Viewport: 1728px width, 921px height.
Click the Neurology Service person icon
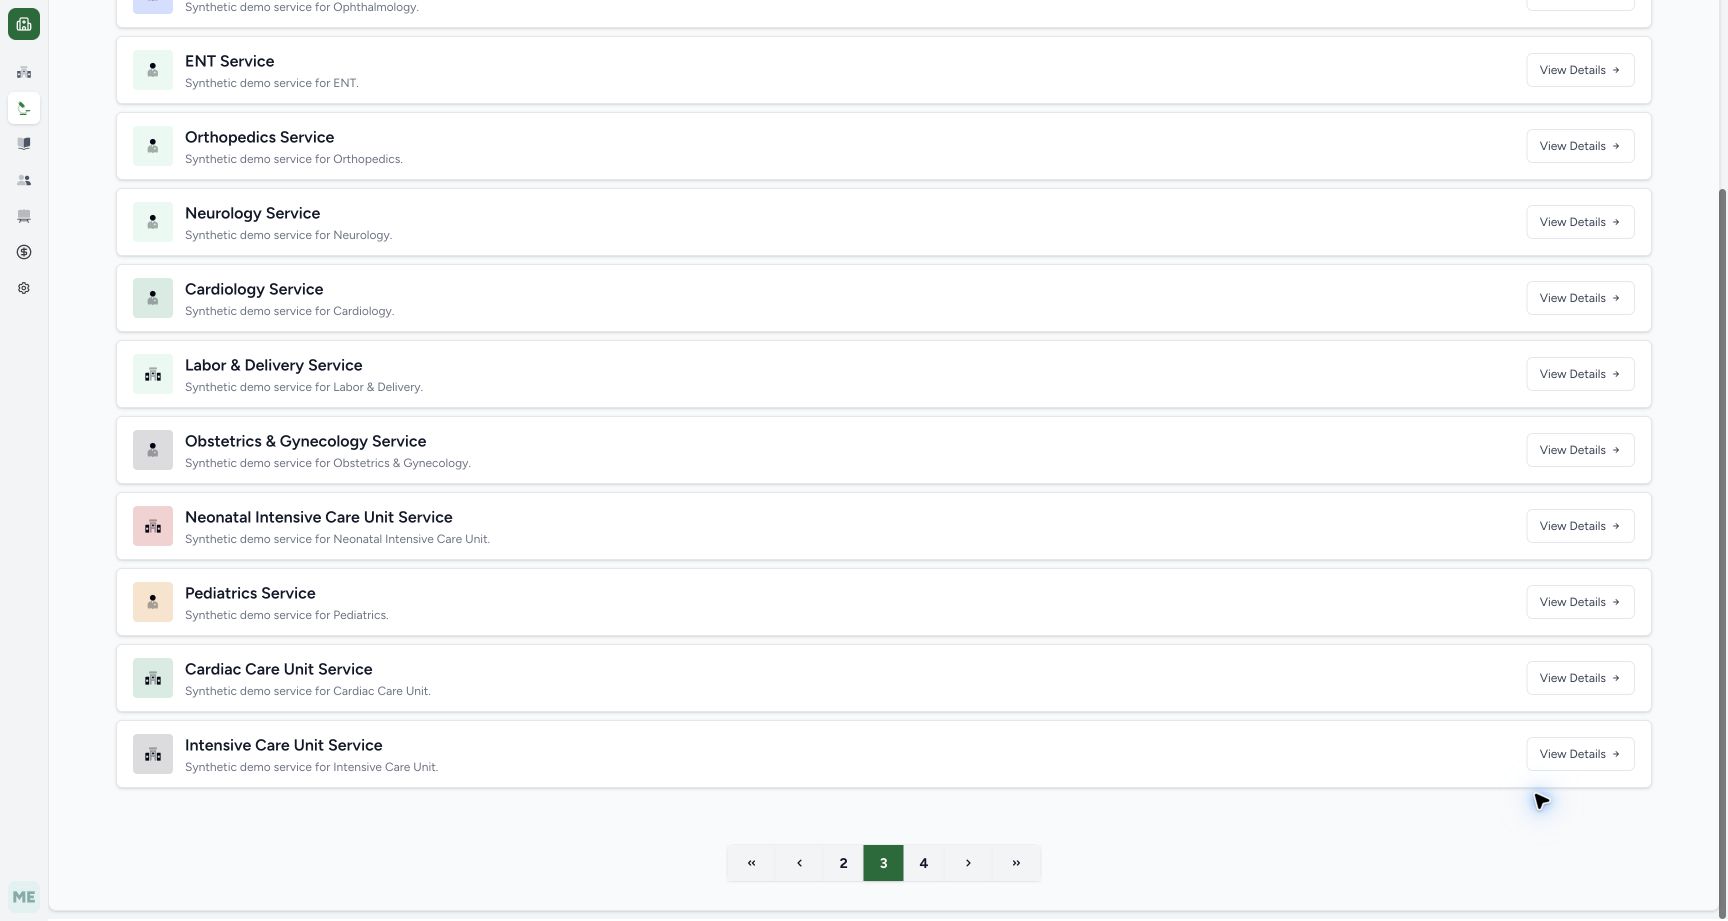(153, 222)
